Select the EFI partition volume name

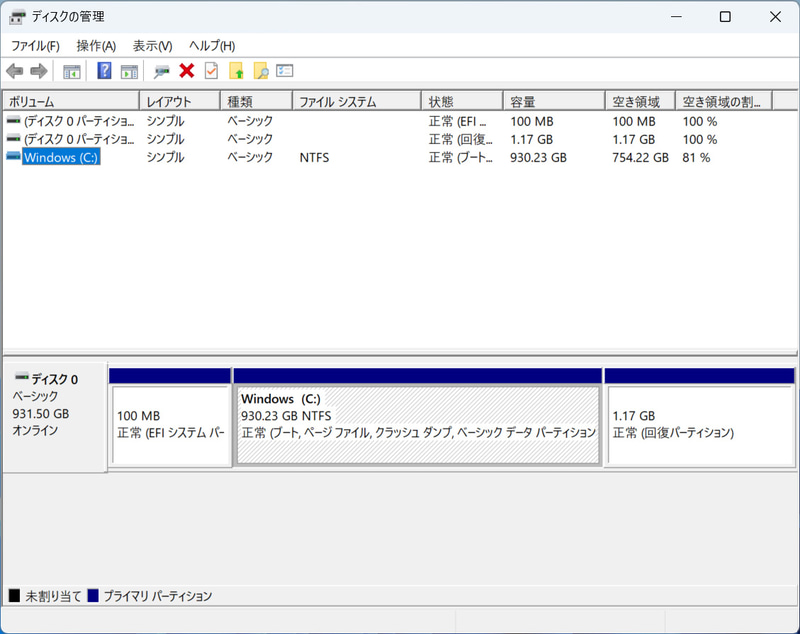click(x=79, y=121)
